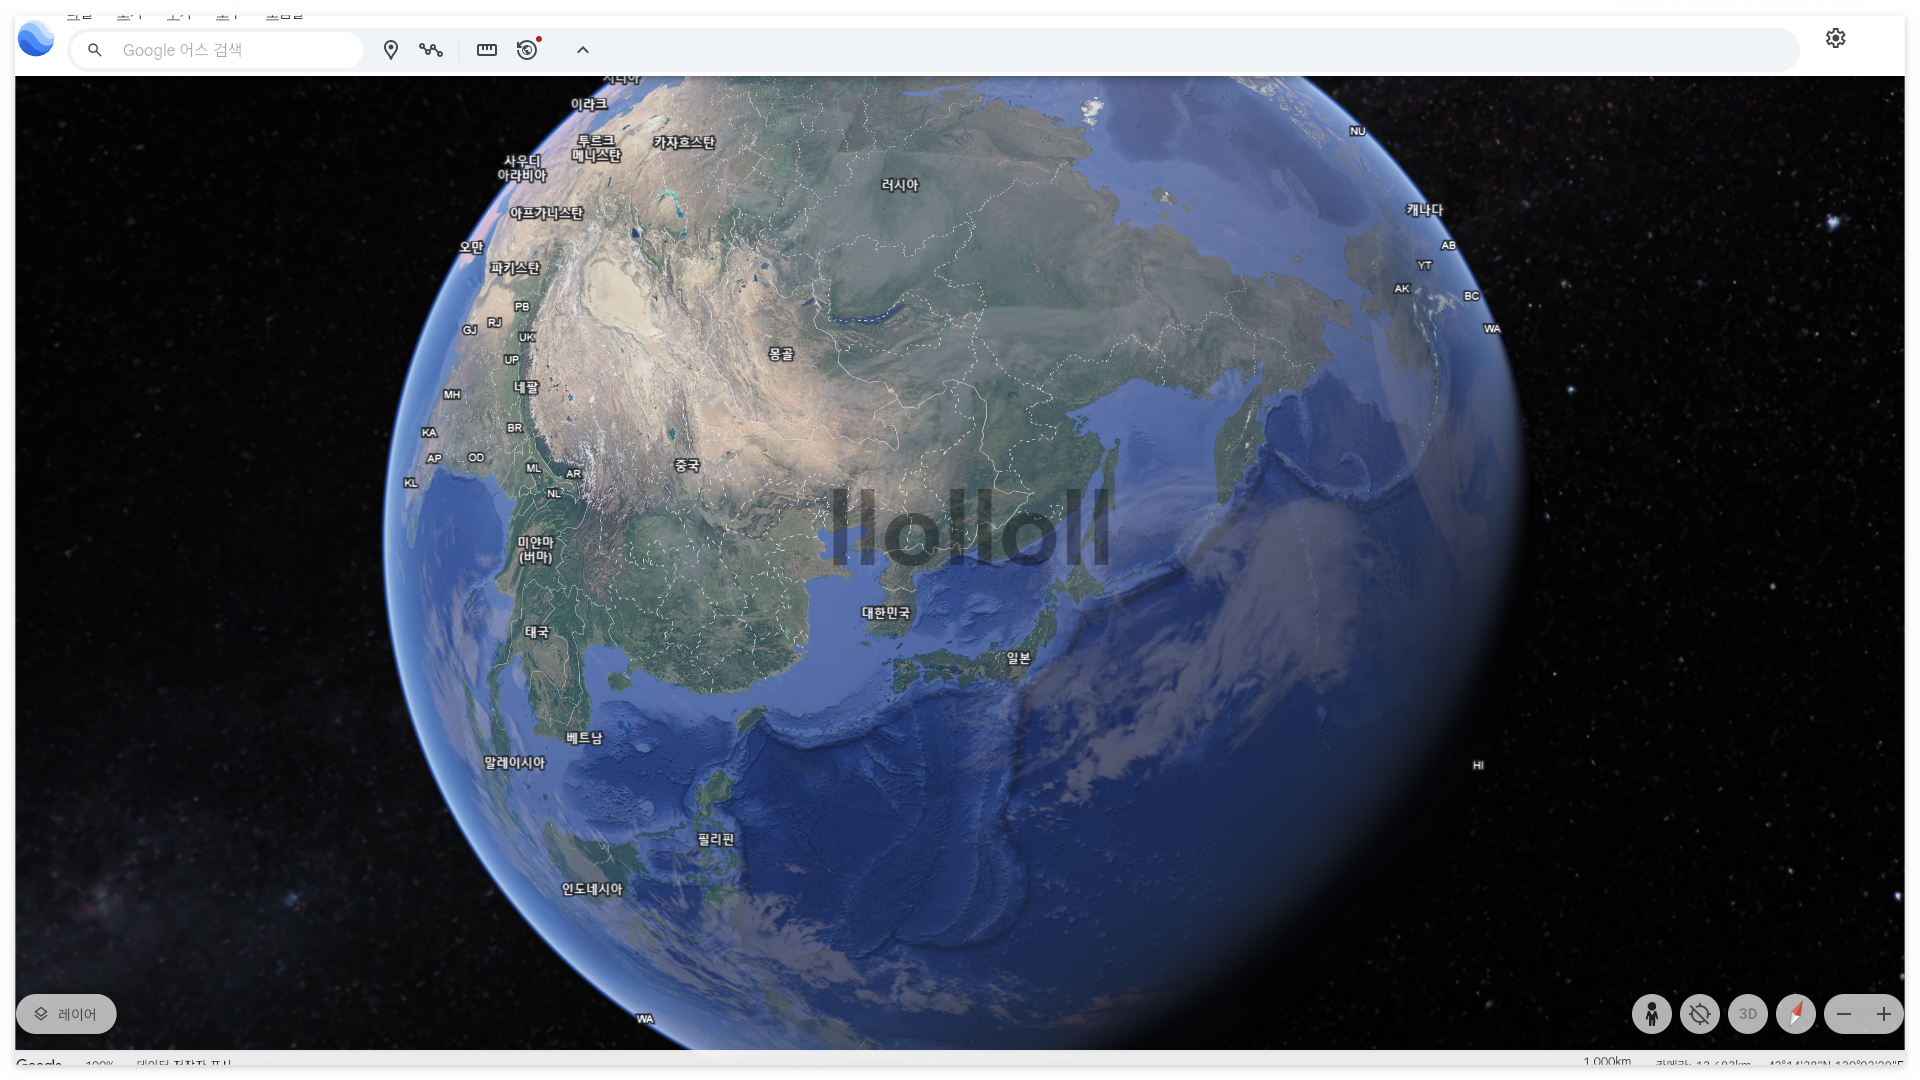The height and width of the screenshot is (1080, 1920).
Task: Select the draw path/polygon tool
Action: pos(431,50)
